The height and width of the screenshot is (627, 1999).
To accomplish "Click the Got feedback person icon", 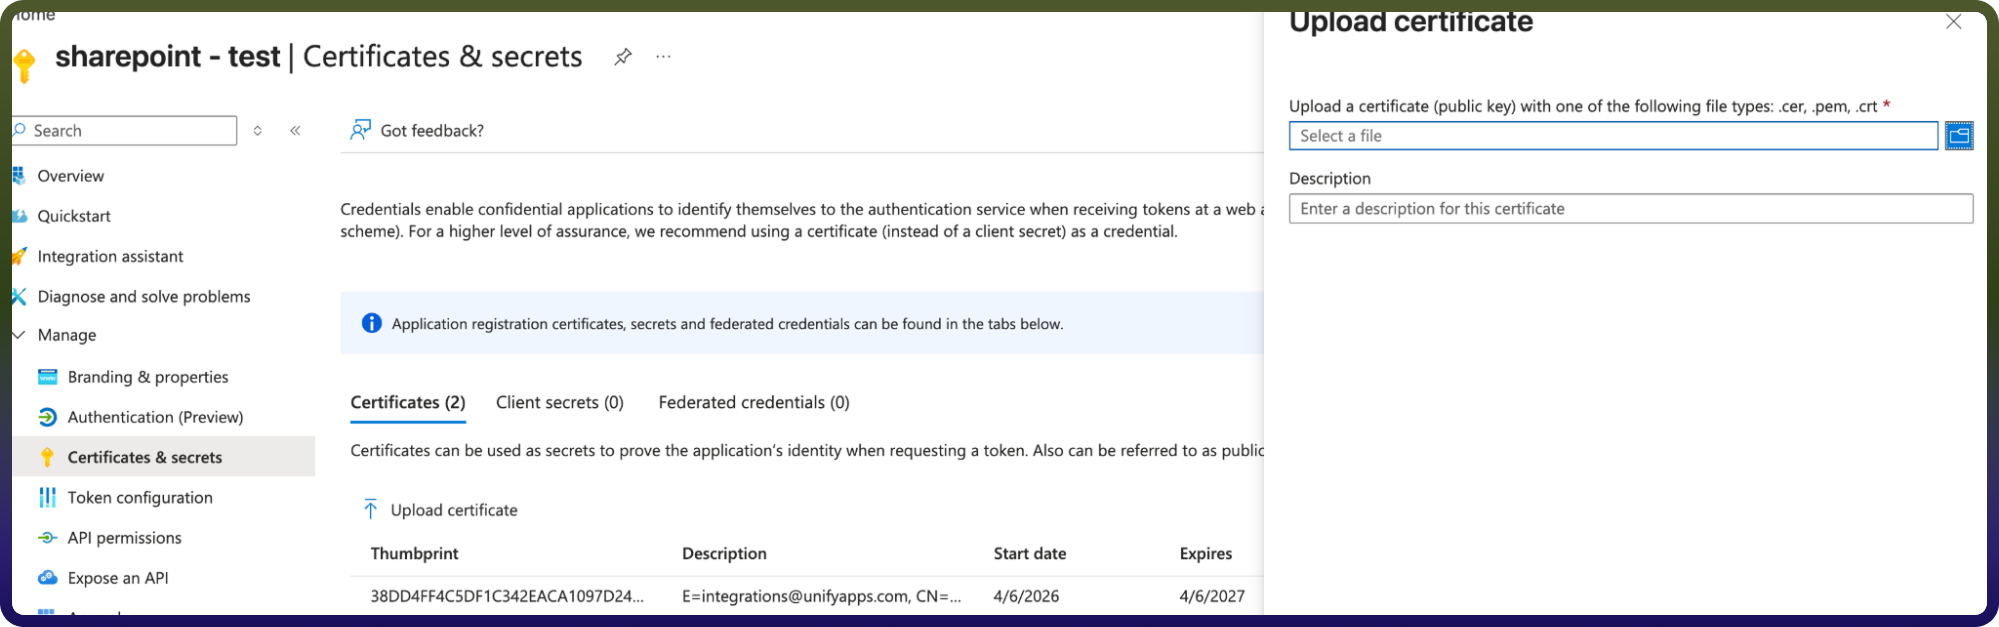I will 360,130.
